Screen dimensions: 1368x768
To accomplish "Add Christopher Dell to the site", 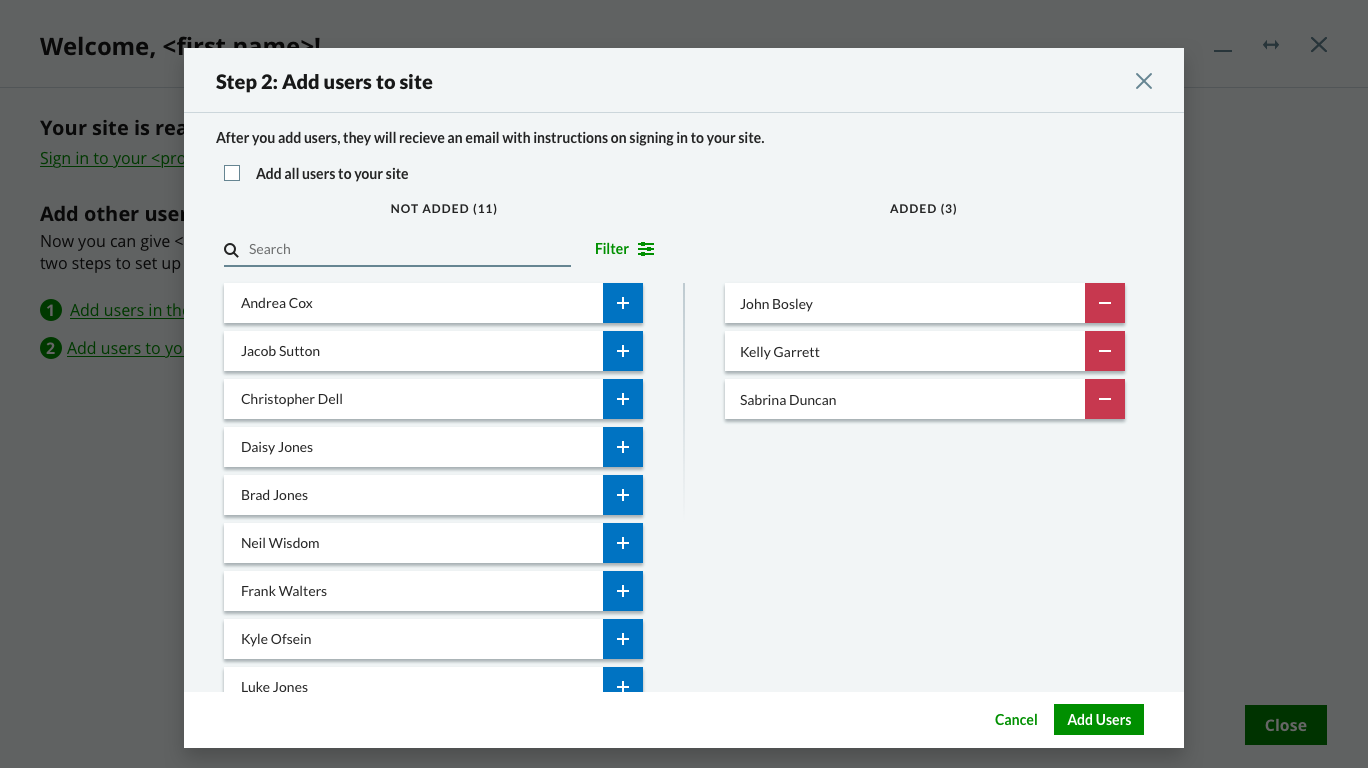I will click(623, 399).
